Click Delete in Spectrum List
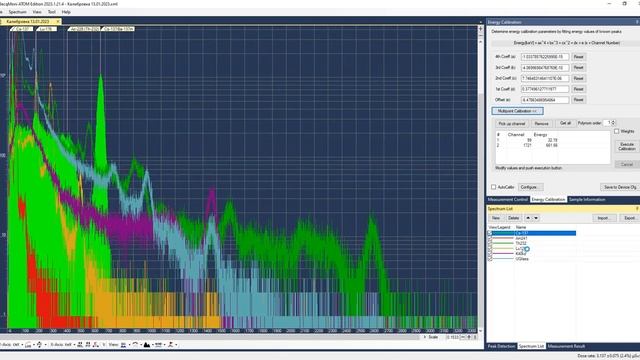The image size is (640, 360). pos(513,218)
